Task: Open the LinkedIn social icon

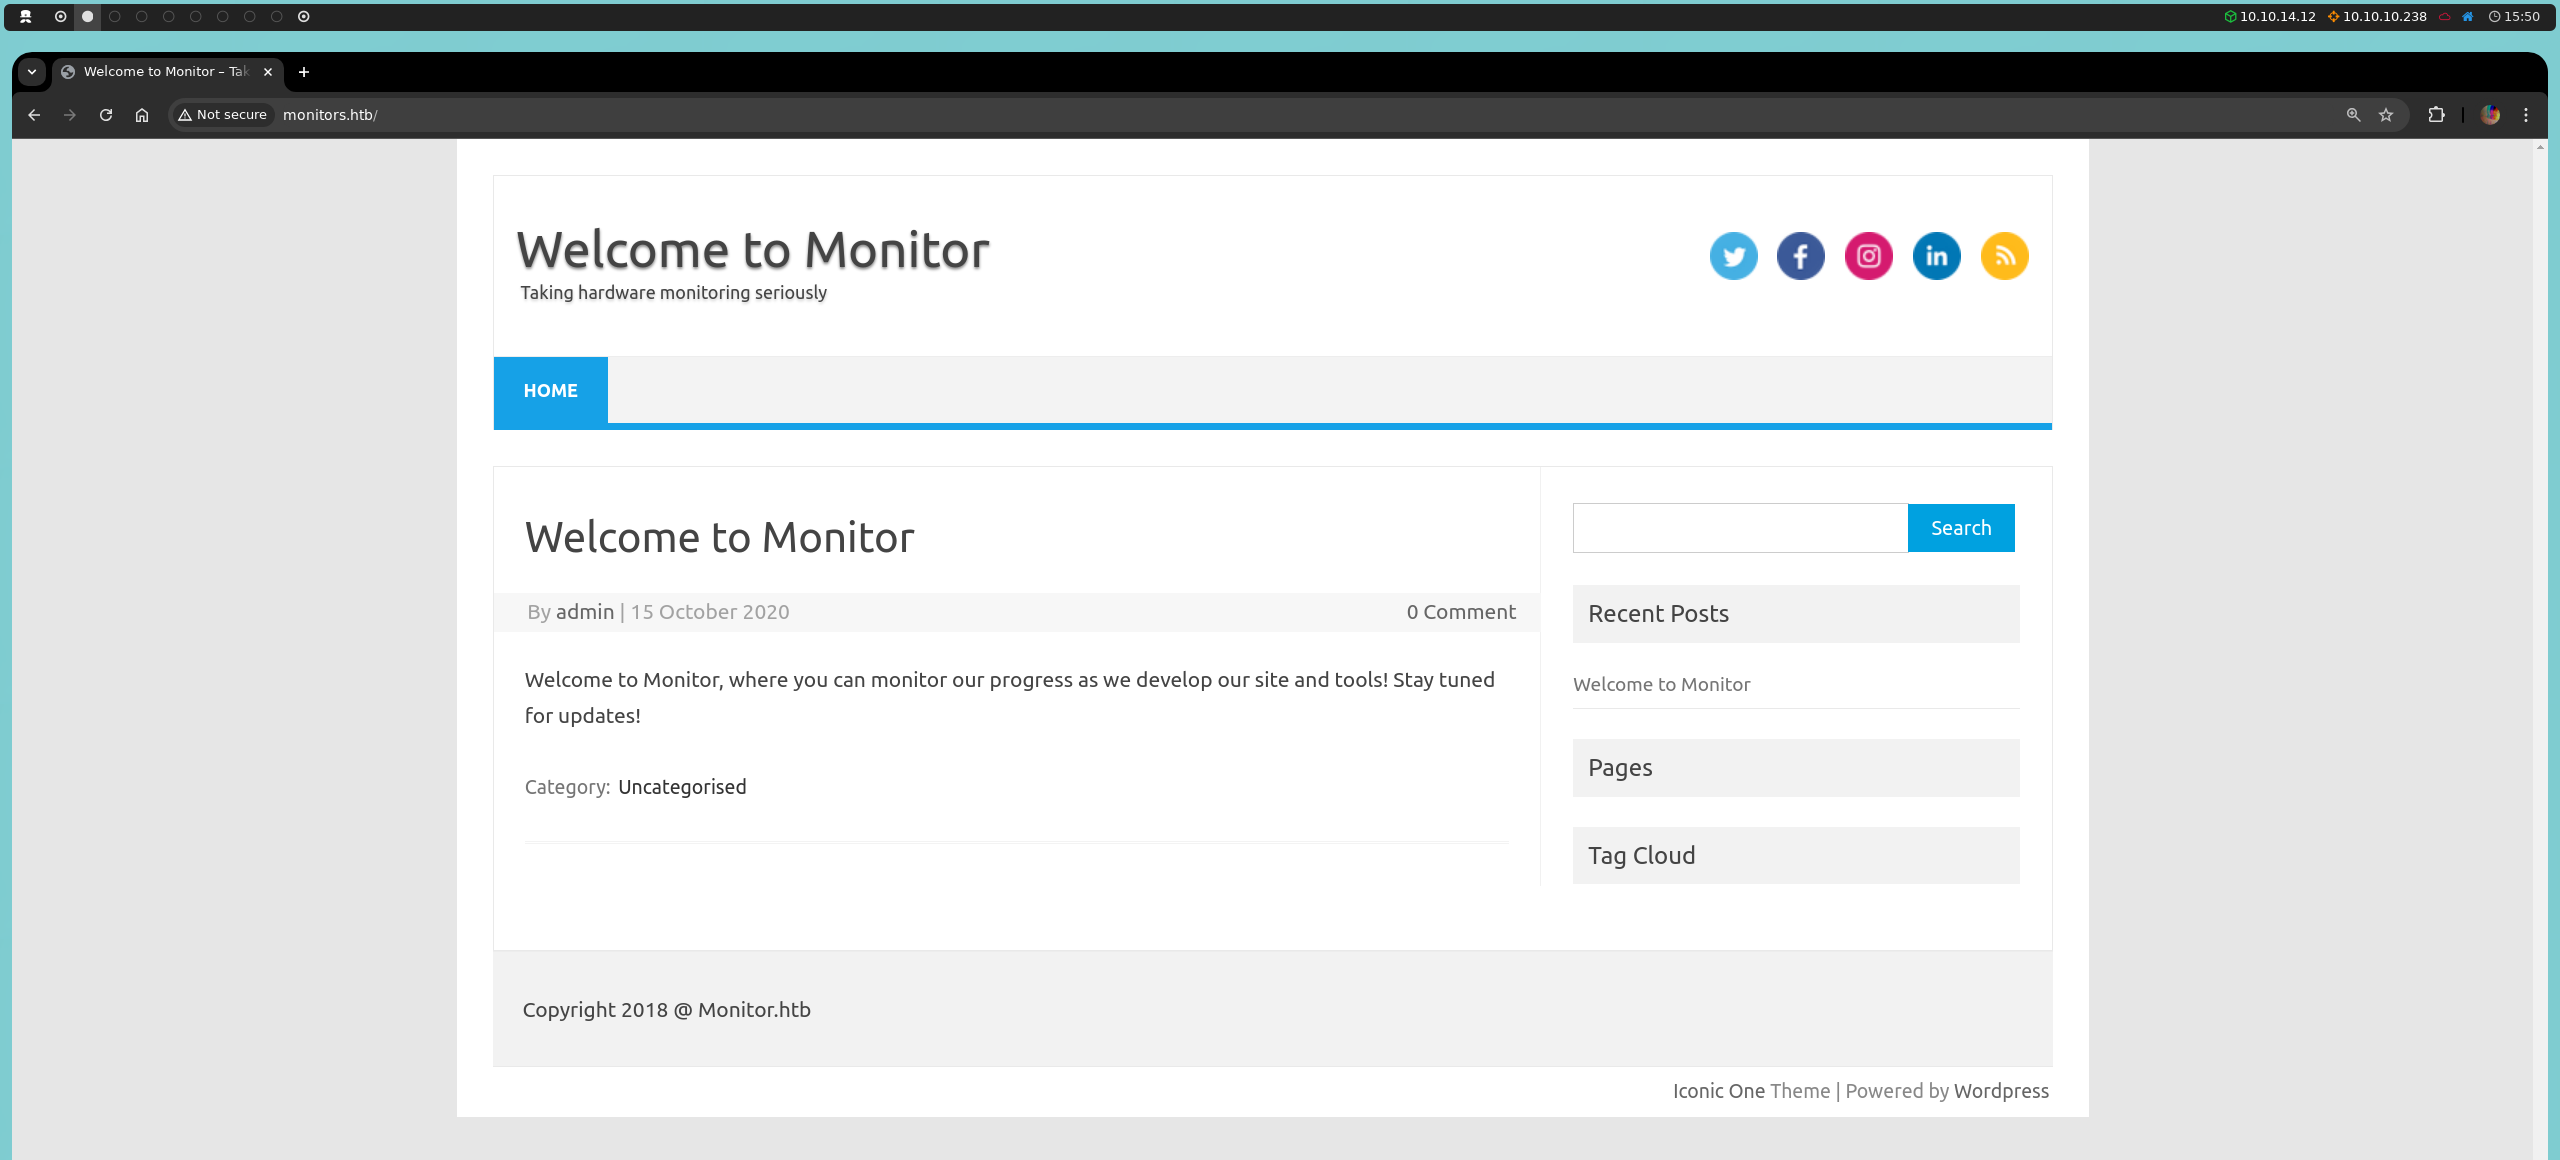Action: 1936,256
